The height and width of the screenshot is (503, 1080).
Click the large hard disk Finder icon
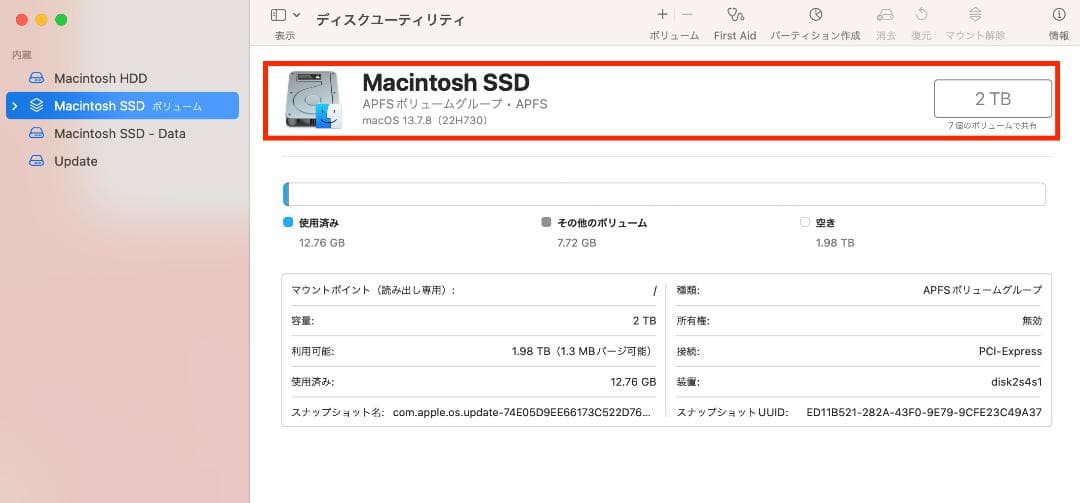[x=313, y=100]
